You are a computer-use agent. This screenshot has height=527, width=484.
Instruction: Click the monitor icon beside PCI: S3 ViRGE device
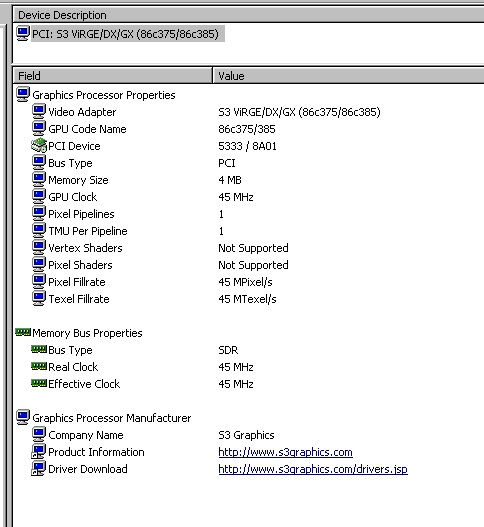point(23,34)
